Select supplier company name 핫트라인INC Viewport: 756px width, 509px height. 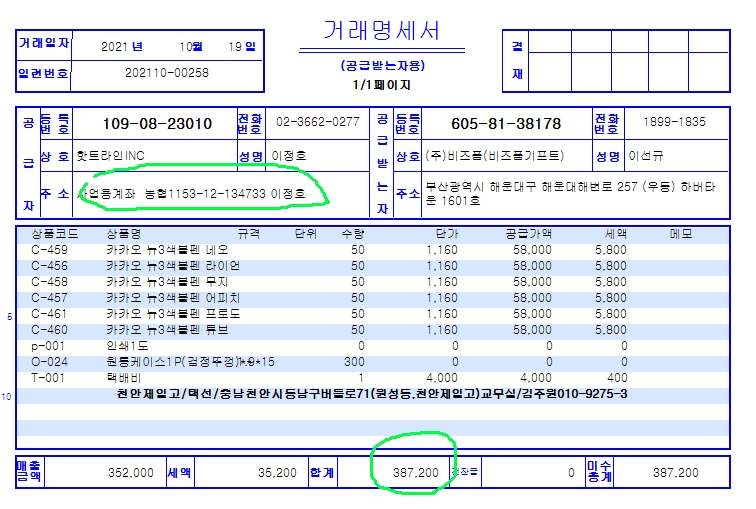coord(112,156)
